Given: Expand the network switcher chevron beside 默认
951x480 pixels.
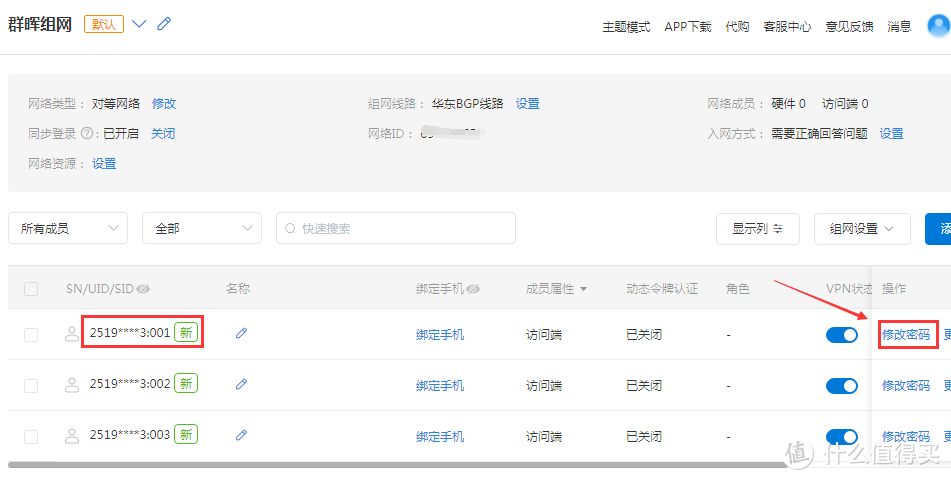Looking at the screenshot, I should point(139,24).
